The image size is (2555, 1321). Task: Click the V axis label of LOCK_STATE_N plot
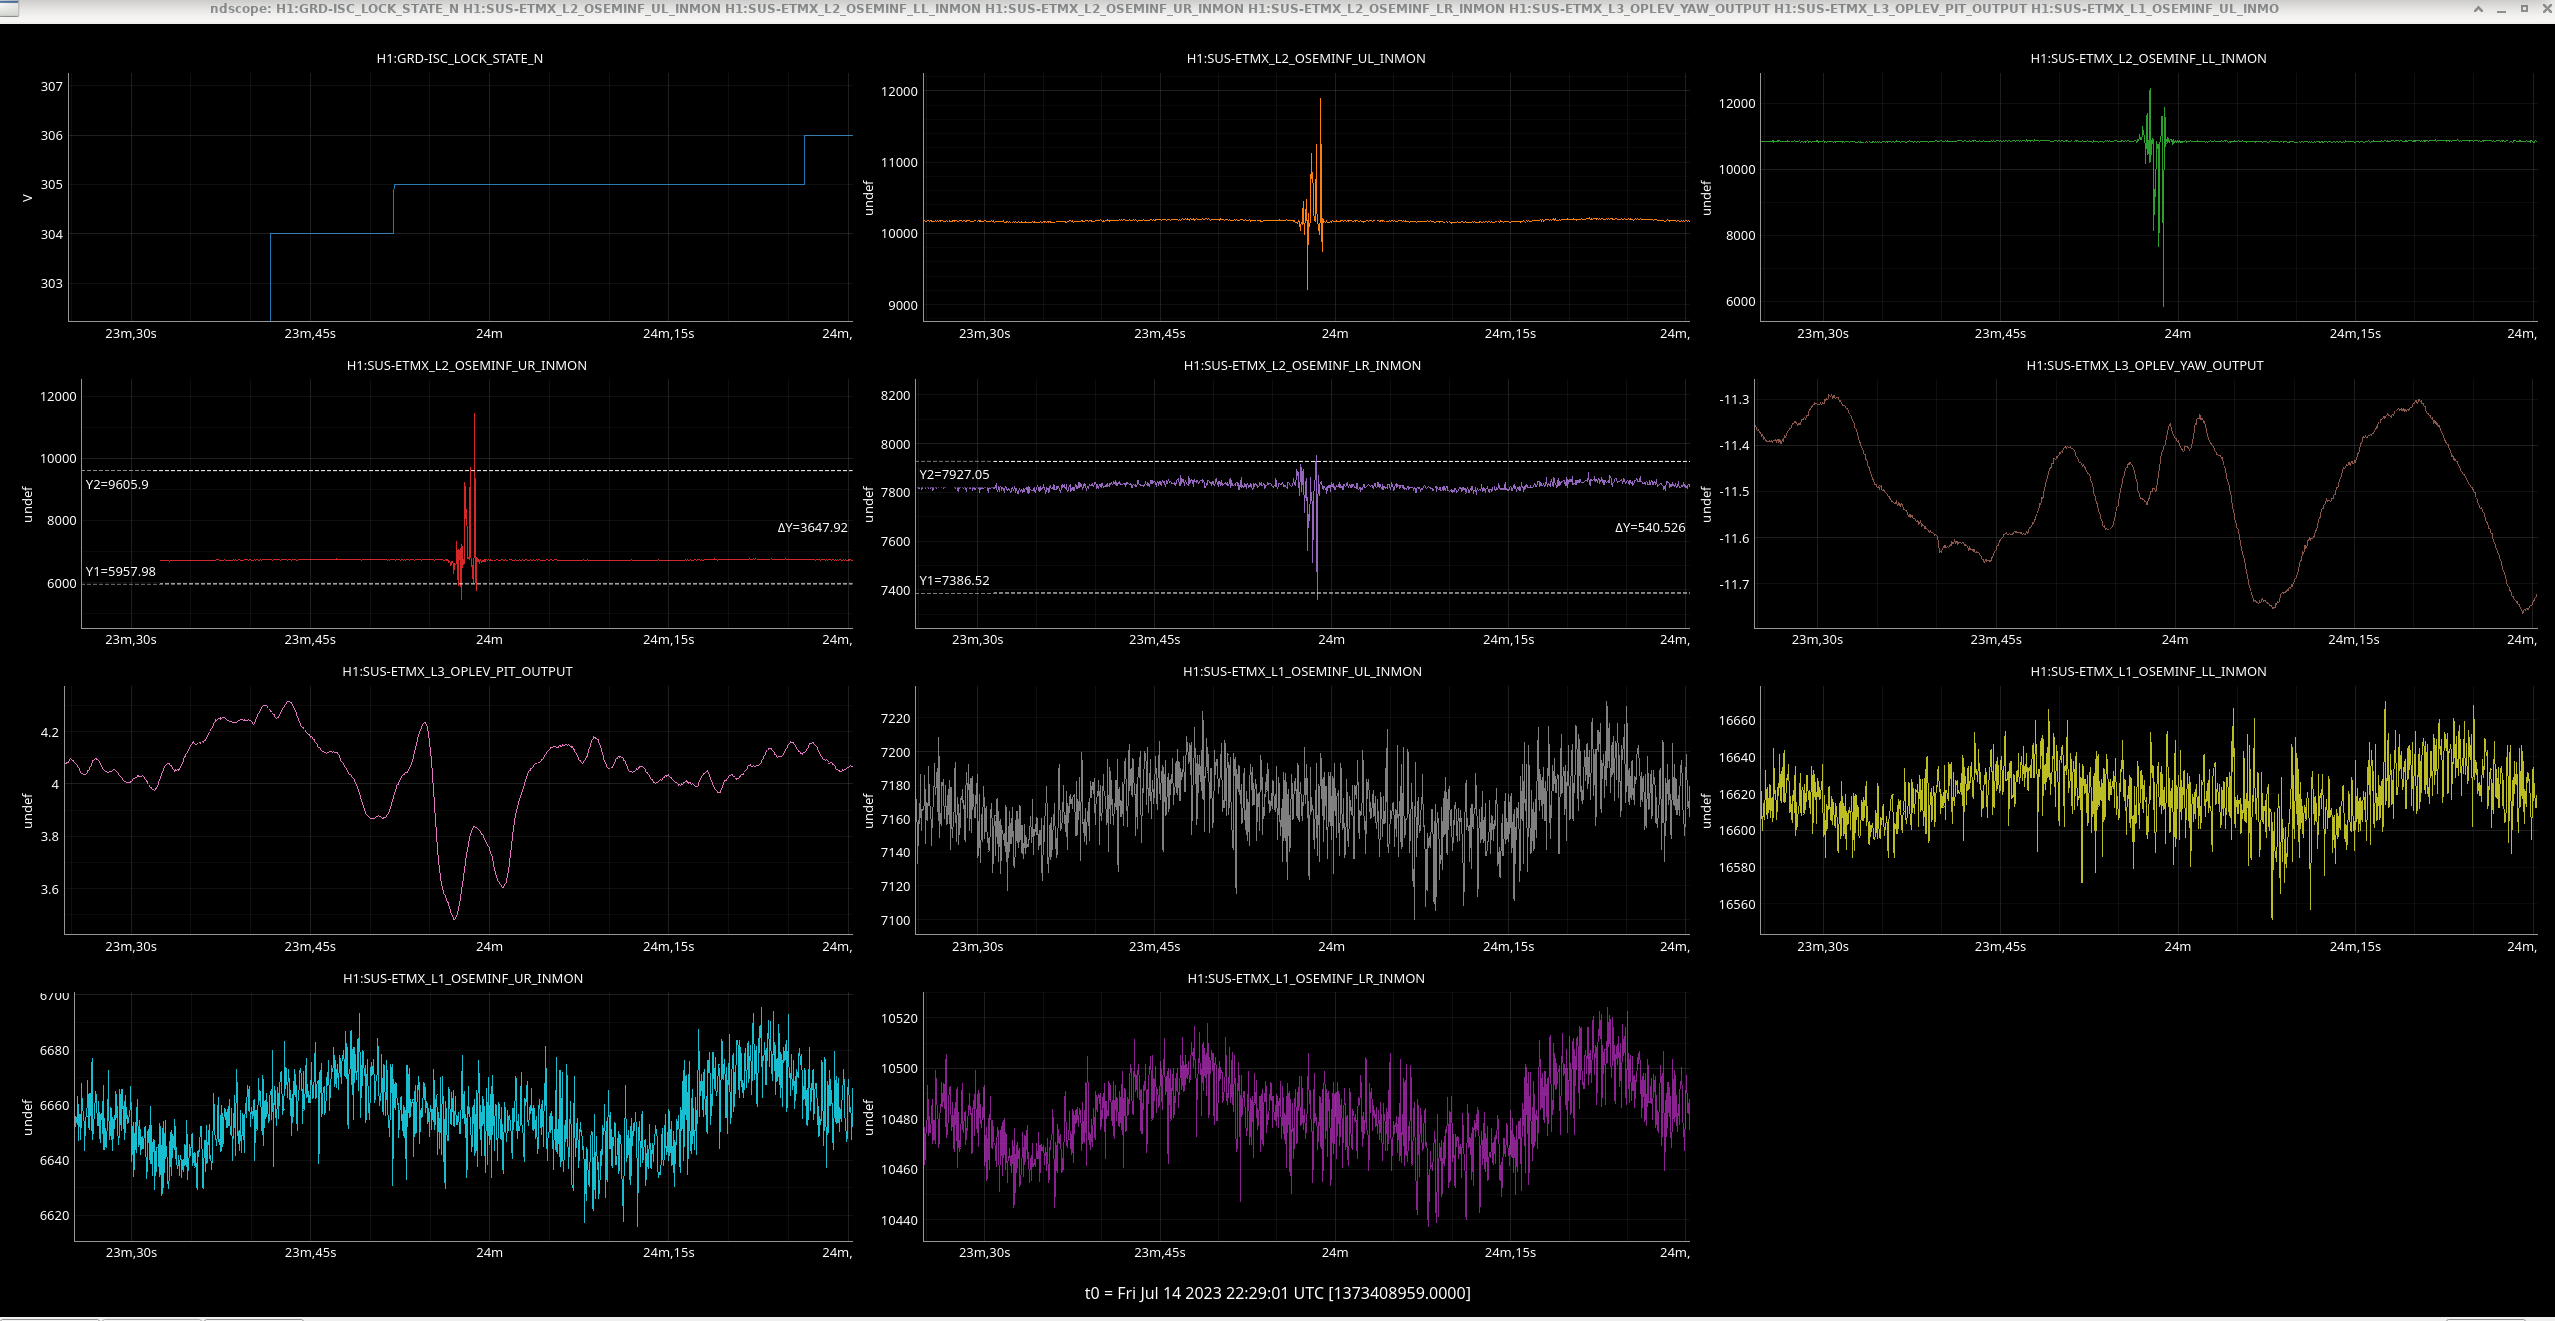click(x=27, y=198)
